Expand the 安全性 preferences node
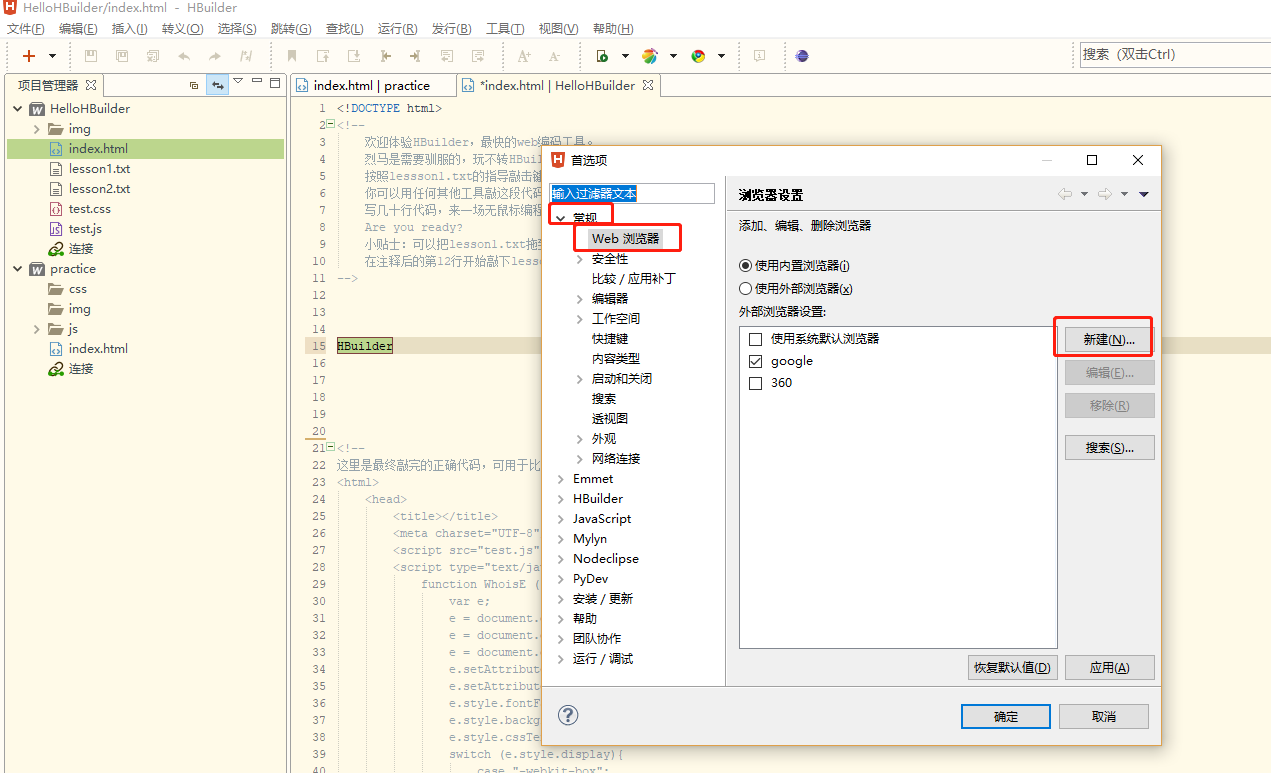The width and height of the screenshot is (1271, 773). point(580,258)
